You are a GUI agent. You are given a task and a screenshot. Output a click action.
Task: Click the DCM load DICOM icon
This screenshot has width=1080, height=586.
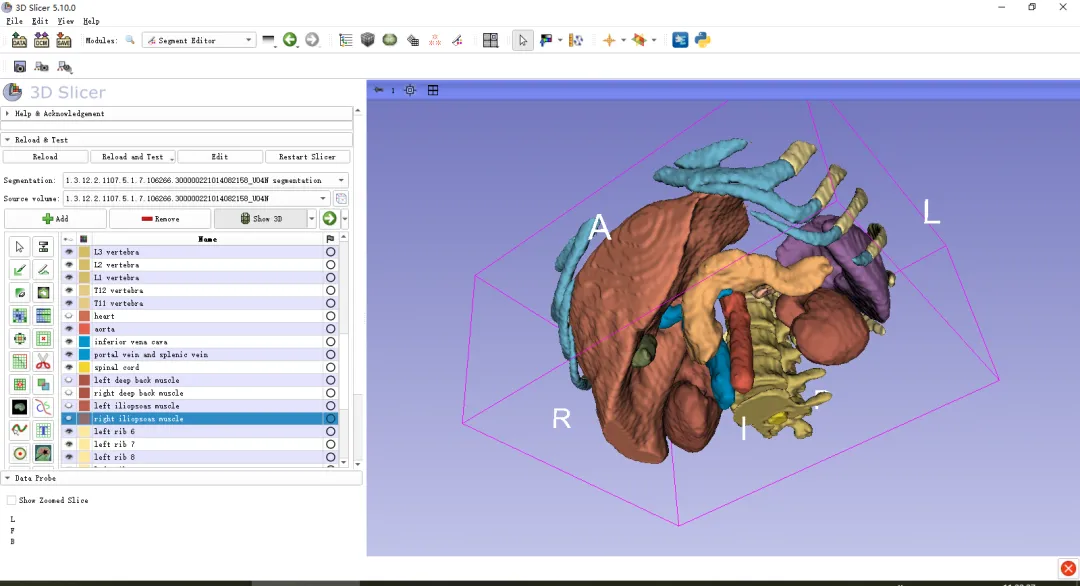(41, 40)
